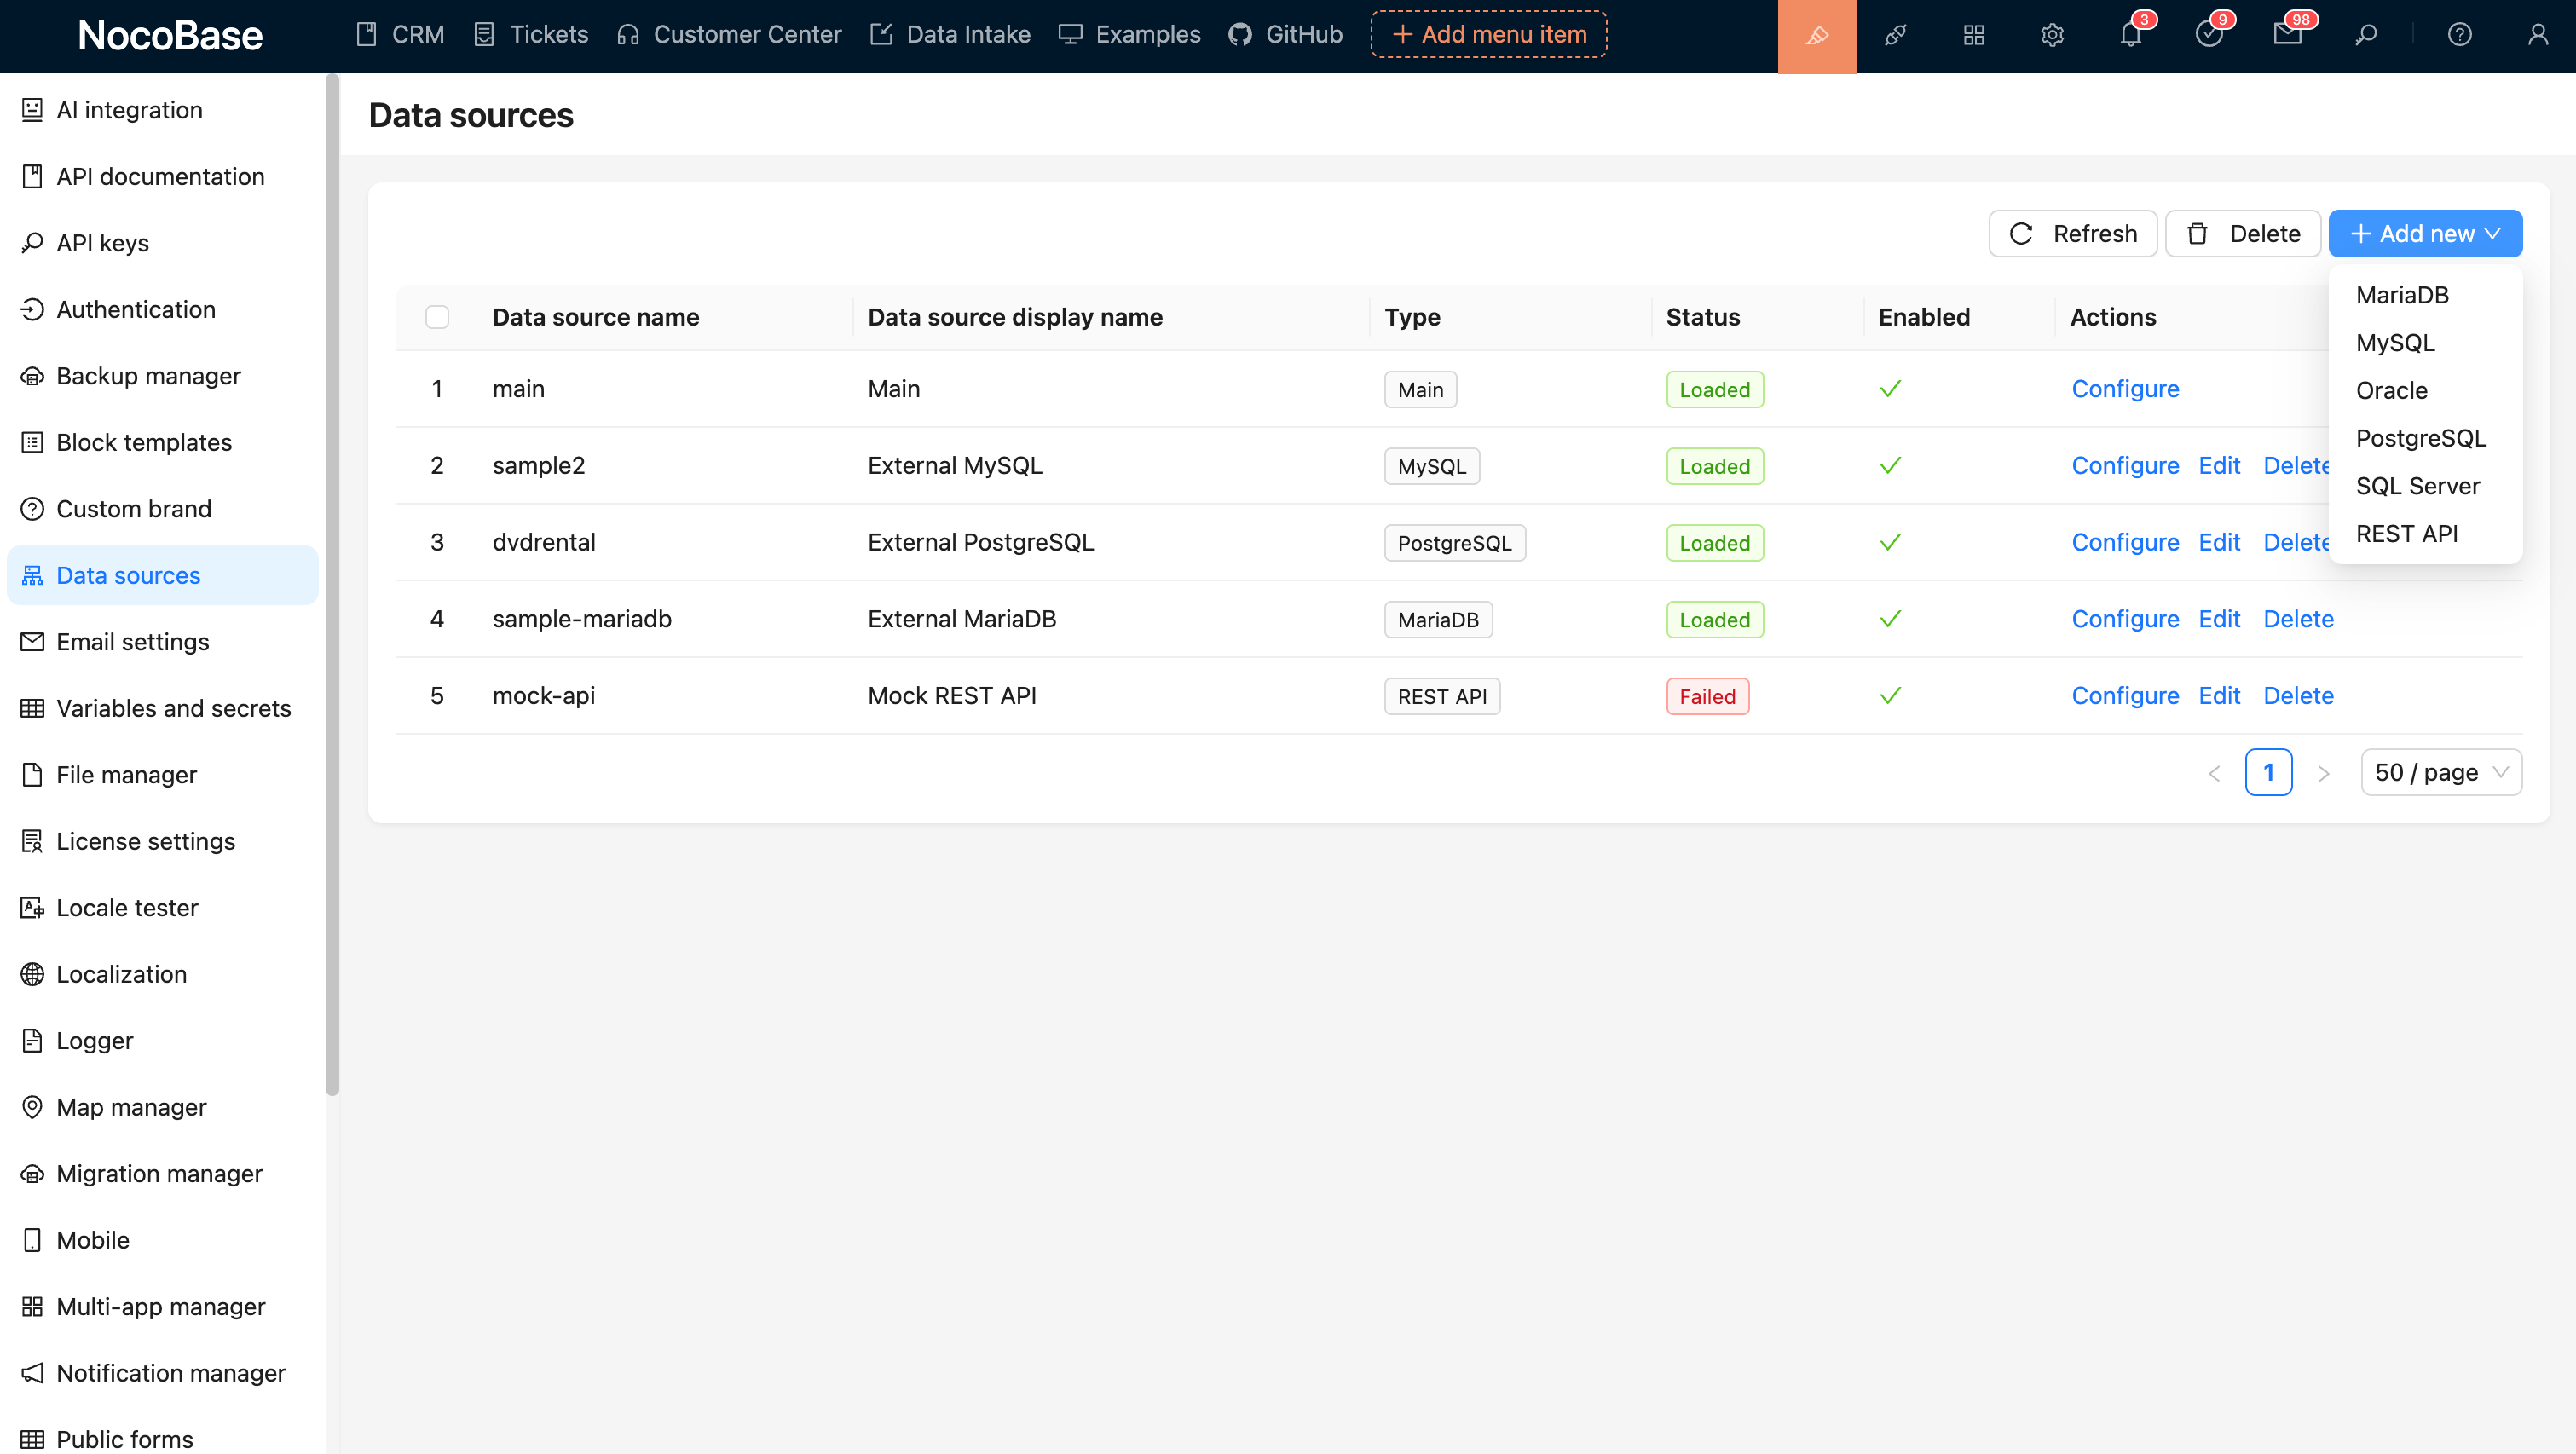Open the Data Intake top menu
Screen dimensions: 2576x1454
pyautogui.click(x=950, y=35)
